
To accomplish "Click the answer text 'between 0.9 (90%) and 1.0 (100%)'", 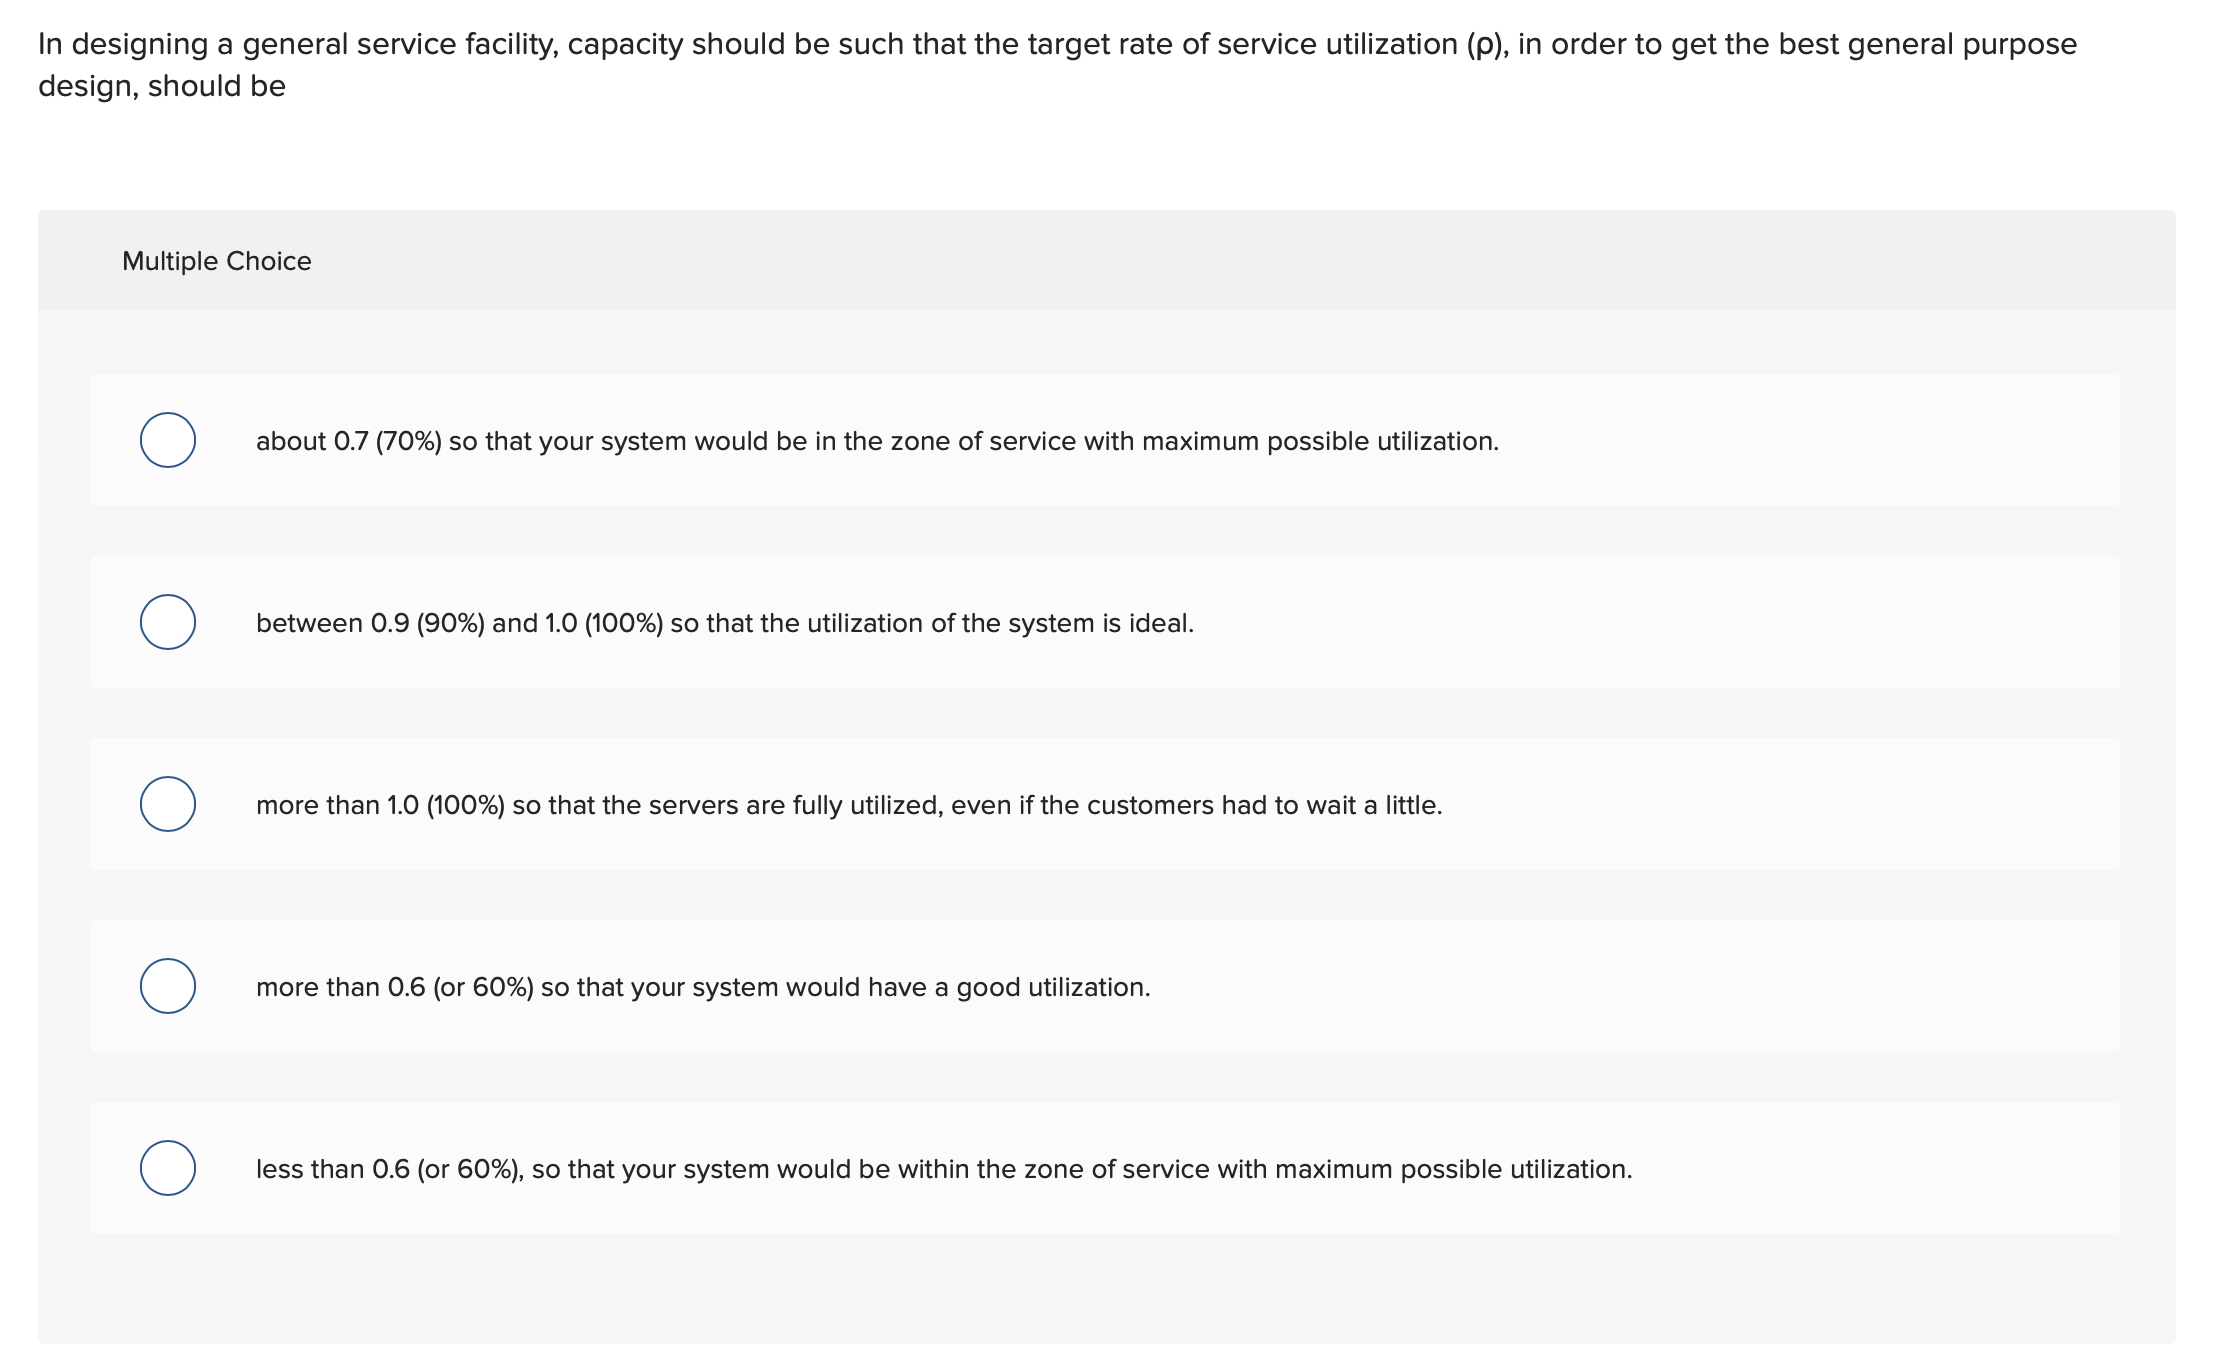I will [x=459, y=623].
